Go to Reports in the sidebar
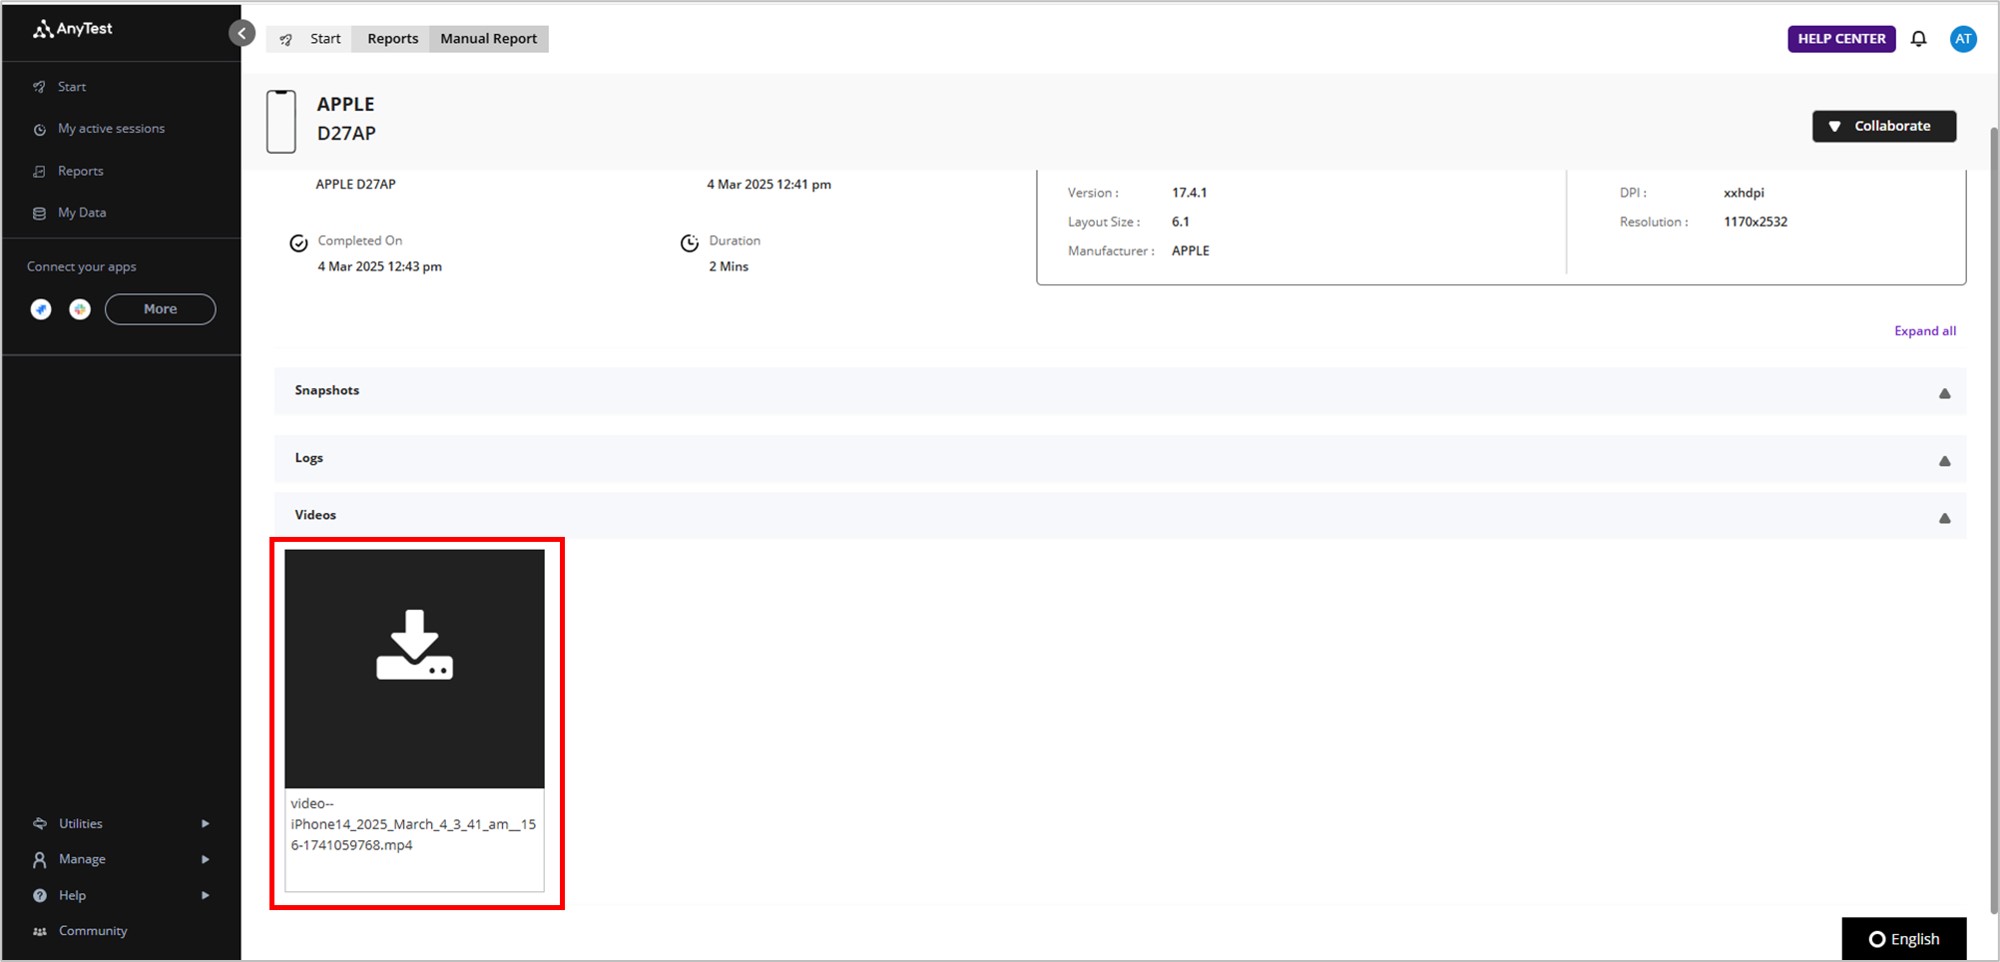Viewport: 2000px width, 962px height. (80, 171)
